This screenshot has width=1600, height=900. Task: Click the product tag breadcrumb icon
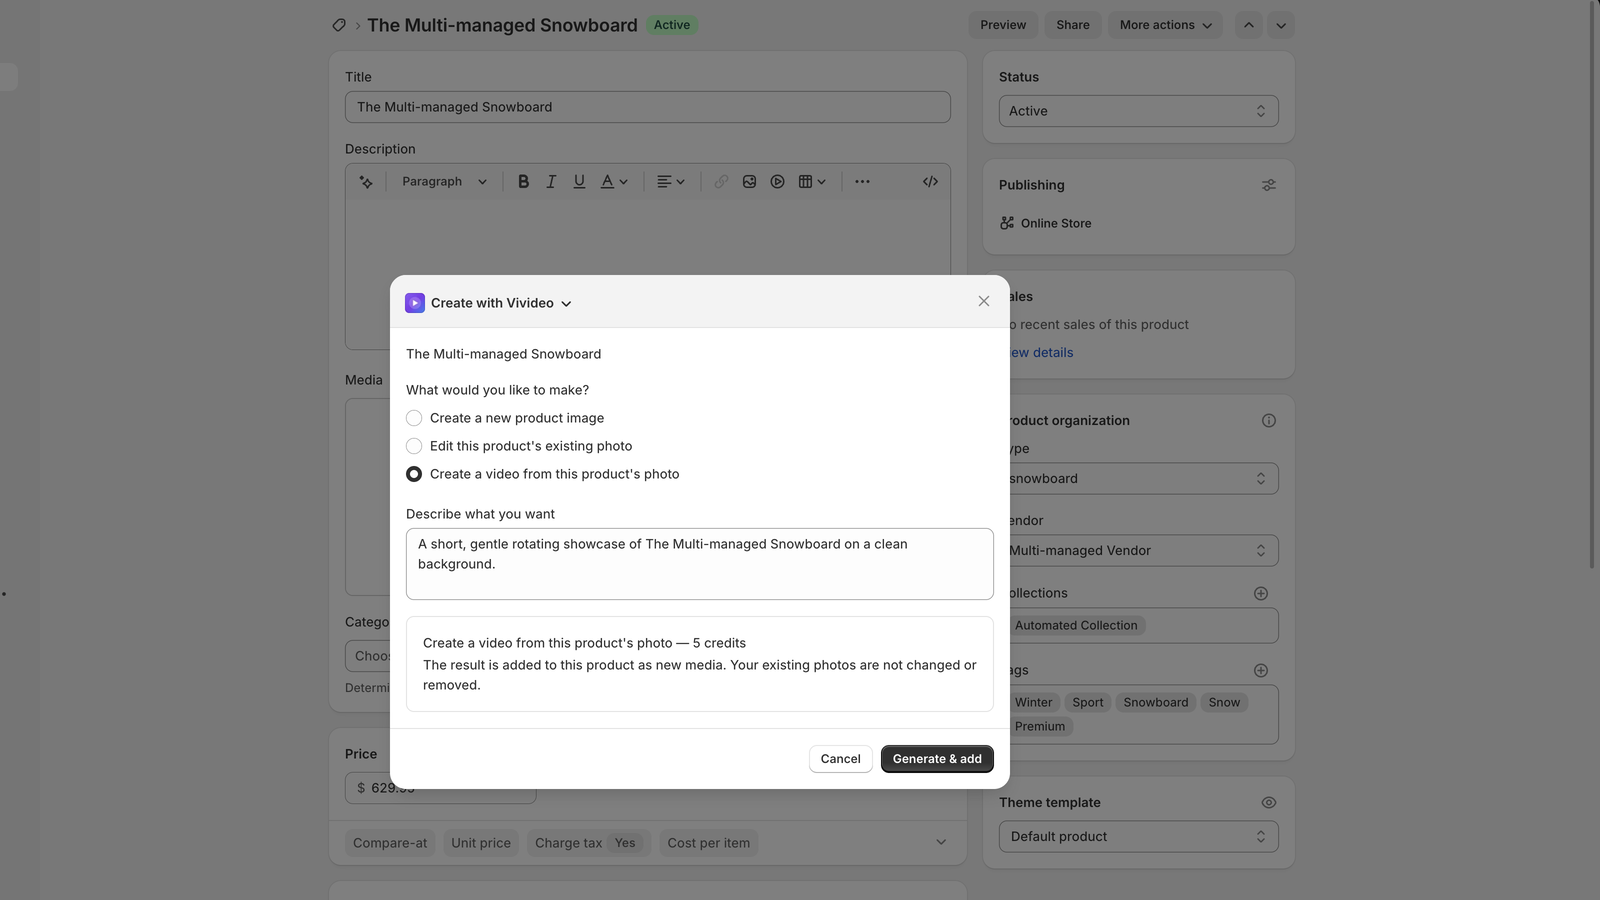339,25
